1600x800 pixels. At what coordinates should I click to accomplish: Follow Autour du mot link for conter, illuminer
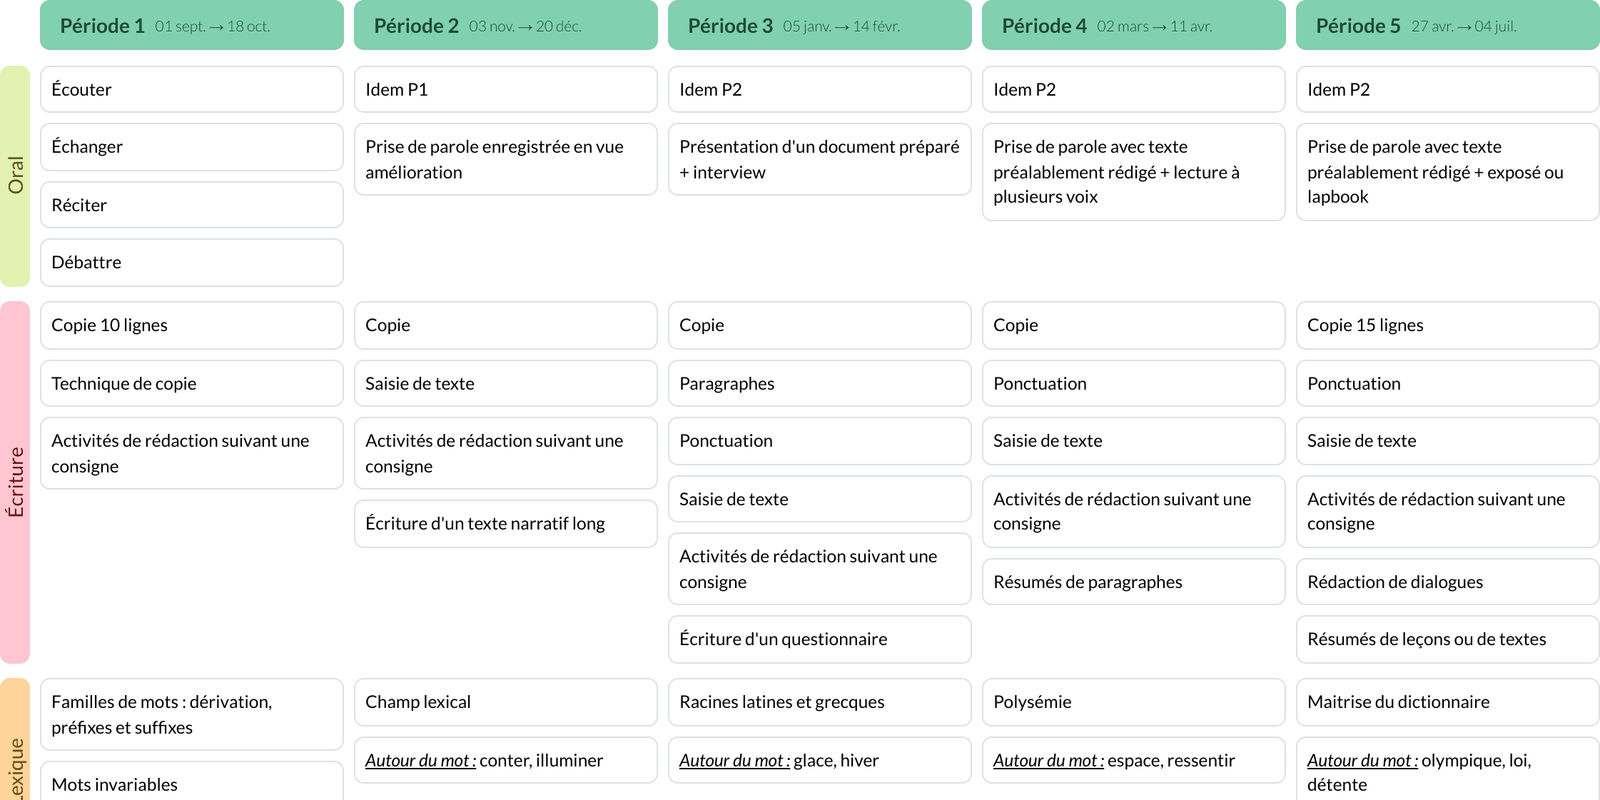(420, 761)
